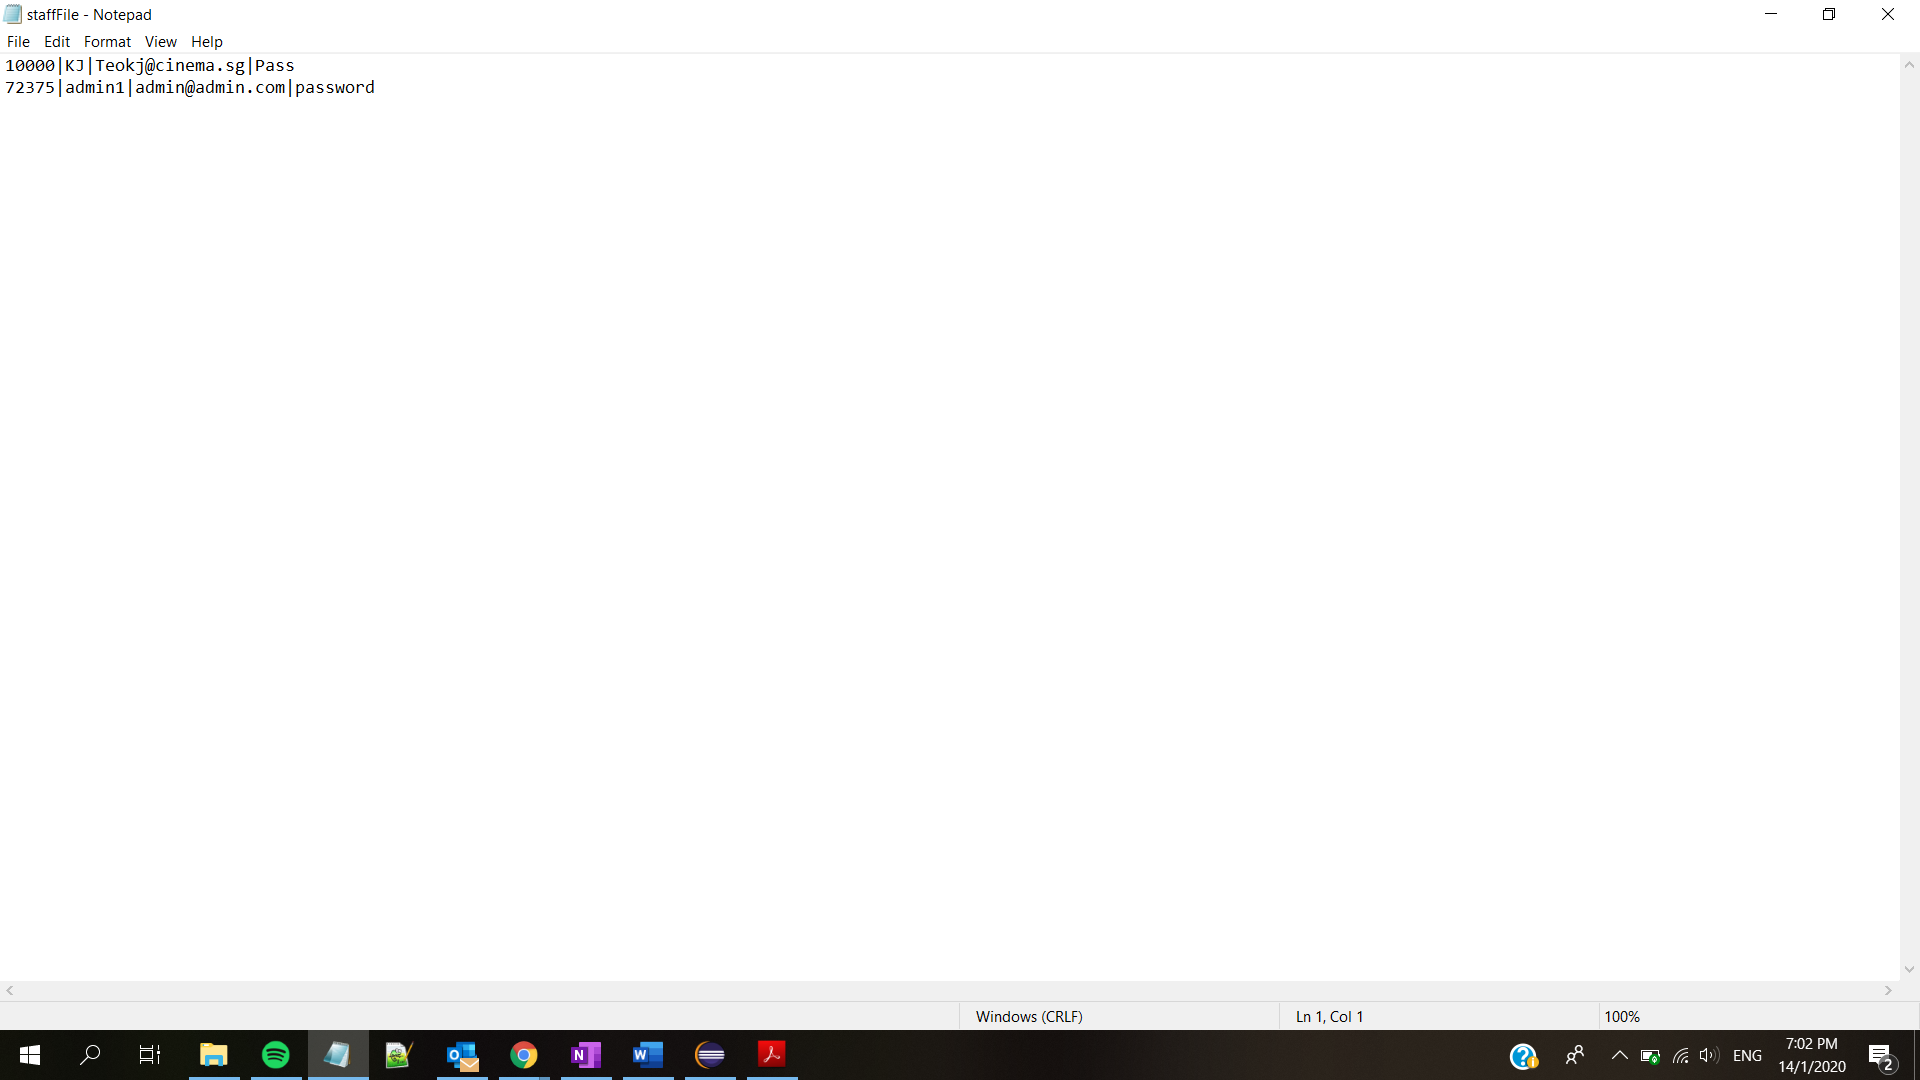Image resolution: width=1920 pixels, height=1080 pixels.
Task: Launch Outlook from the taskbar
Action: coord(462,1055)
